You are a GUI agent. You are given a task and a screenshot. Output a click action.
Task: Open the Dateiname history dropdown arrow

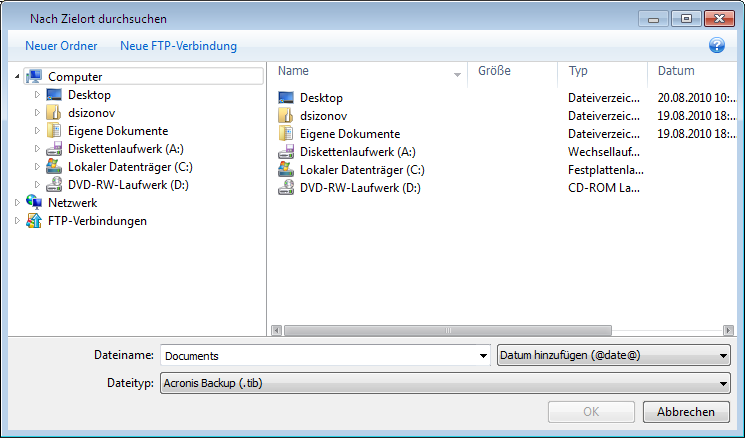[483, 356]
